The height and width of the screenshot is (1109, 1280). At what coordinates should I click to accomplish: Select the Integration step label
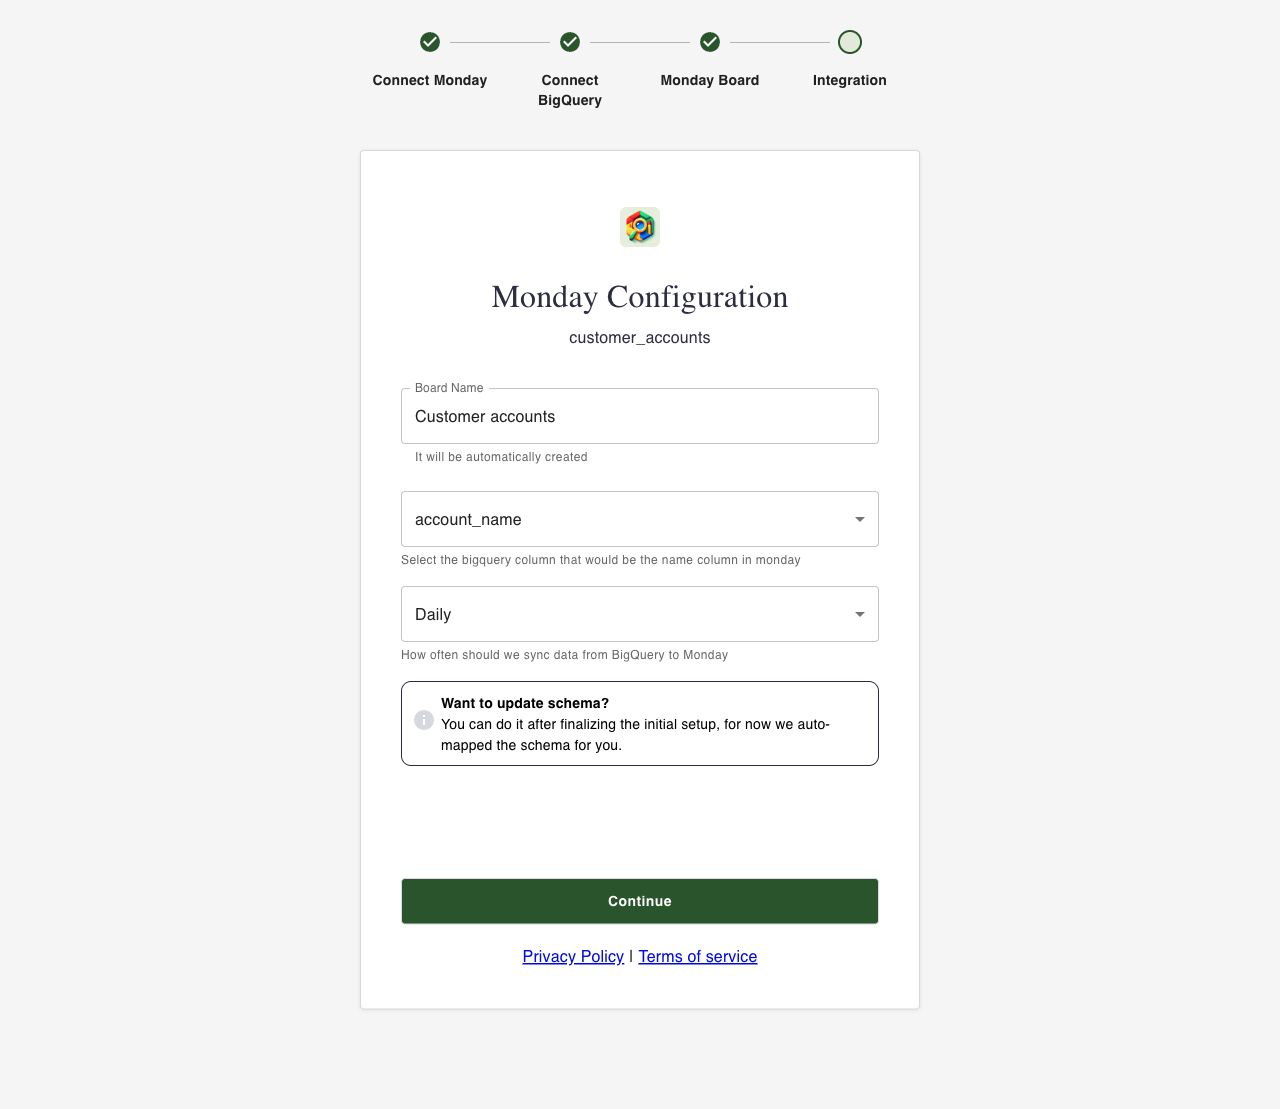[850, 80]
